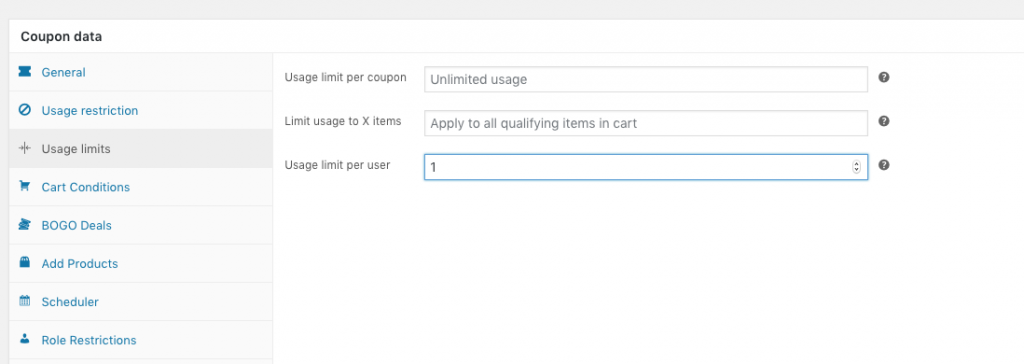1024x364 pixels.
Task: Show help for Limit usage to X items
Action: click(884, 121)
